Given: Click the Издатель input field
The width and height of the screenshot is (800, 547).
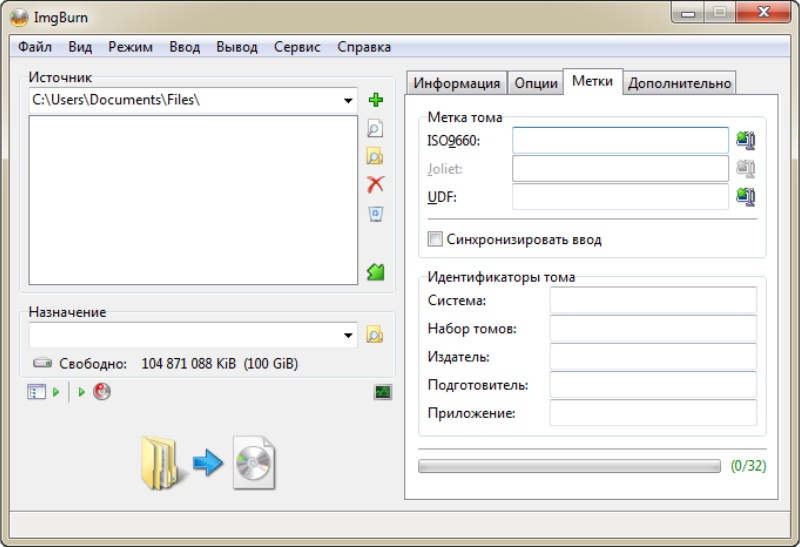Looking at the screenshot, I should (x=653, y=357).
